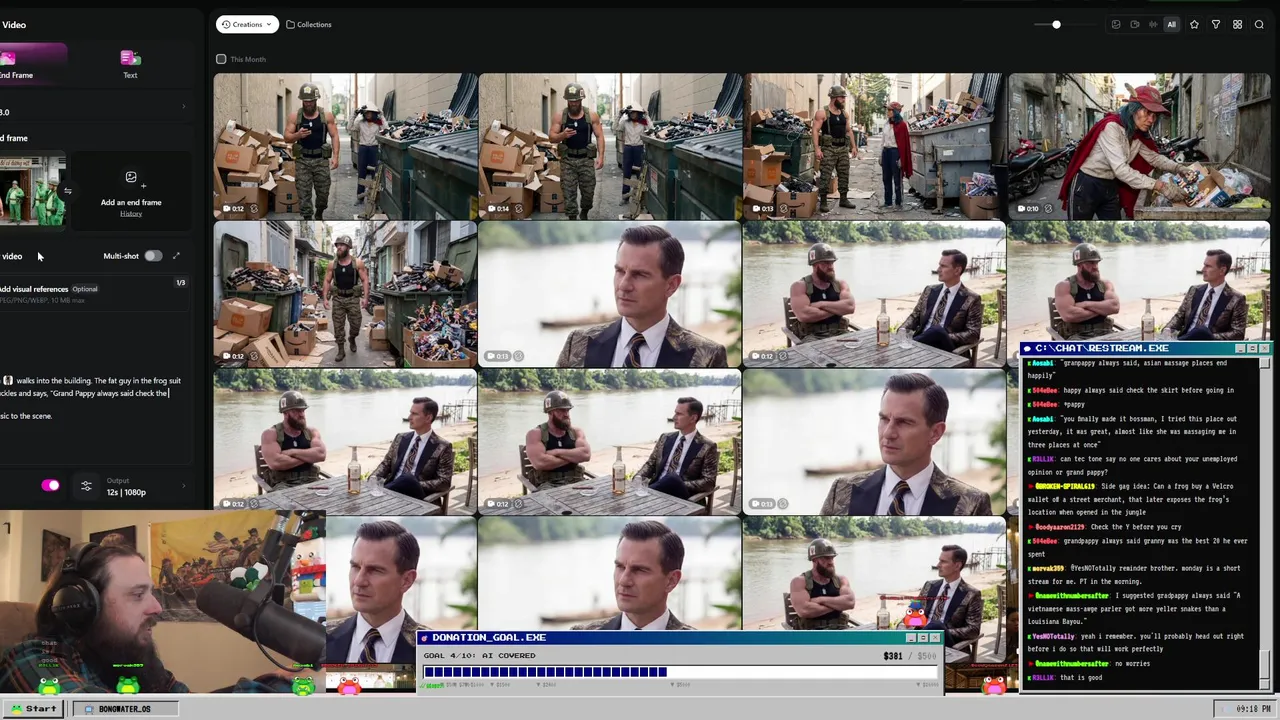This screenshot has width=1280, height=720.
Task: Switch layout with the grid view icon
Action: [x=1237, y=24]
